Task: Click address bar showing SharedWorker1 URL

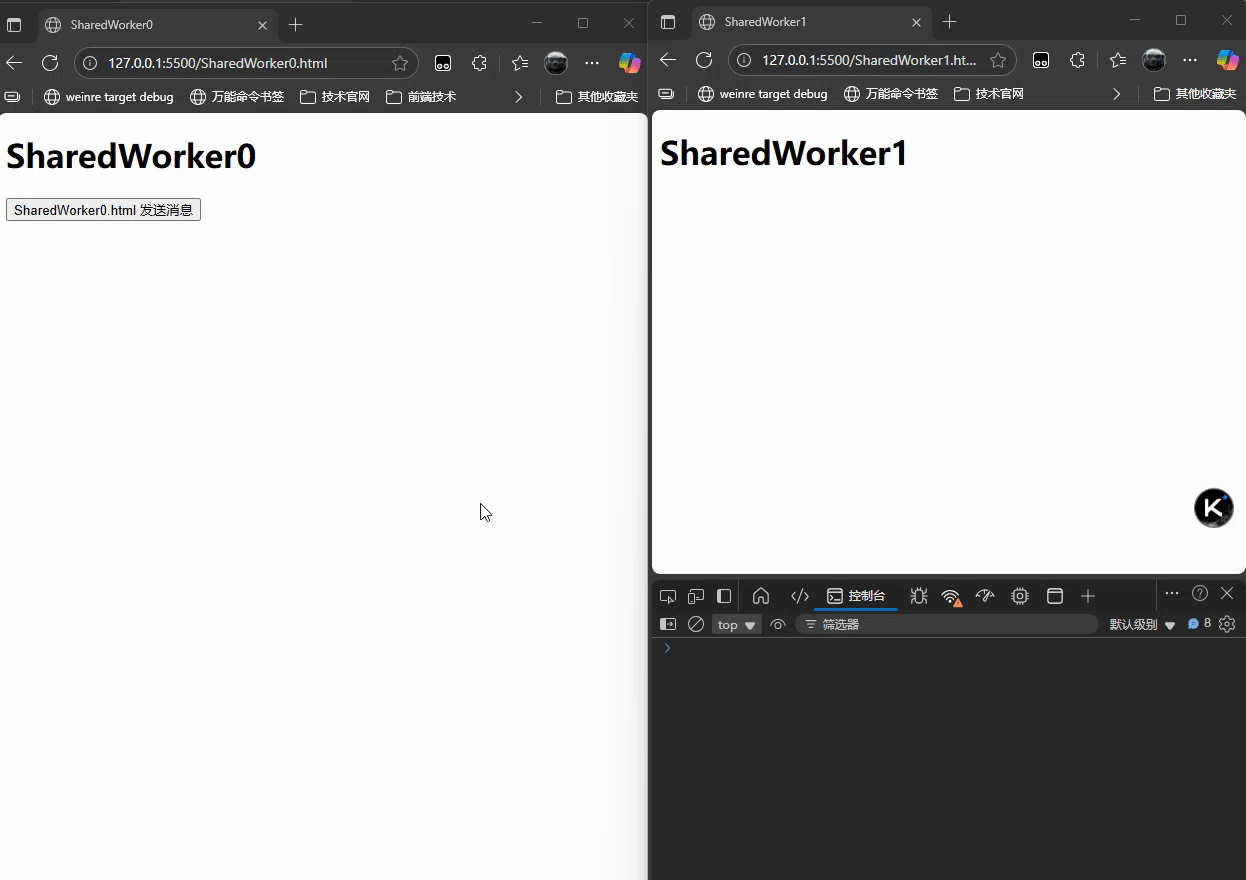Action: click(872, 60)
